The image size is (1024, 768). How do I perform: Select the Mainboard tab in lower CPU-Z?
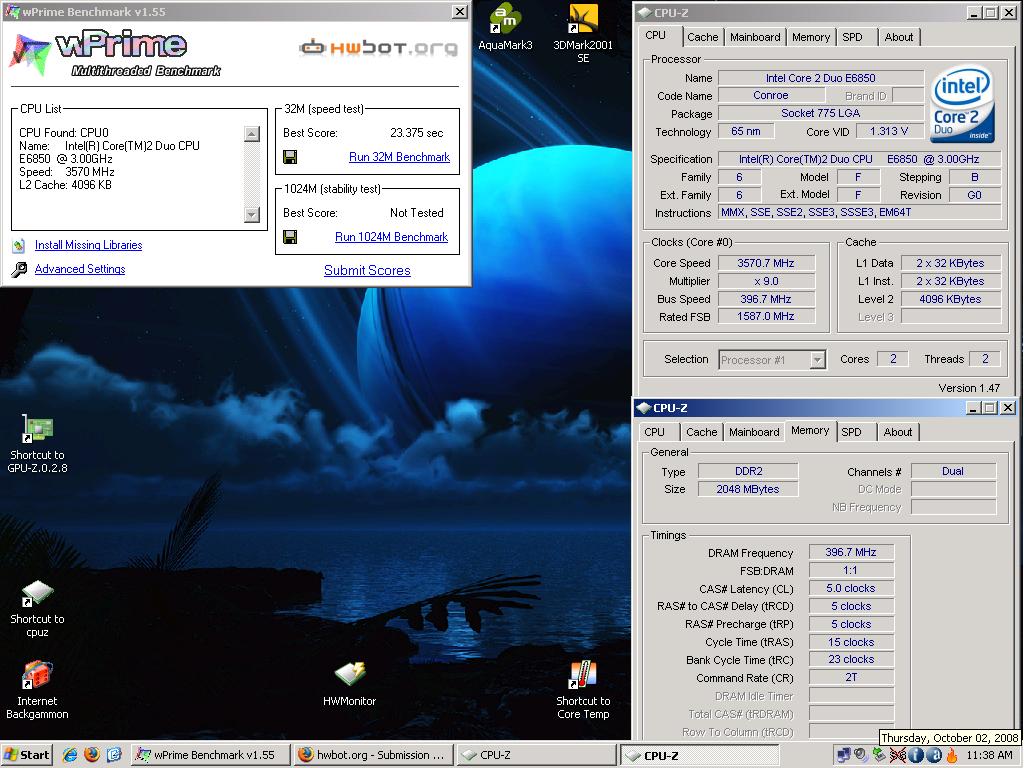coord(754,432)
